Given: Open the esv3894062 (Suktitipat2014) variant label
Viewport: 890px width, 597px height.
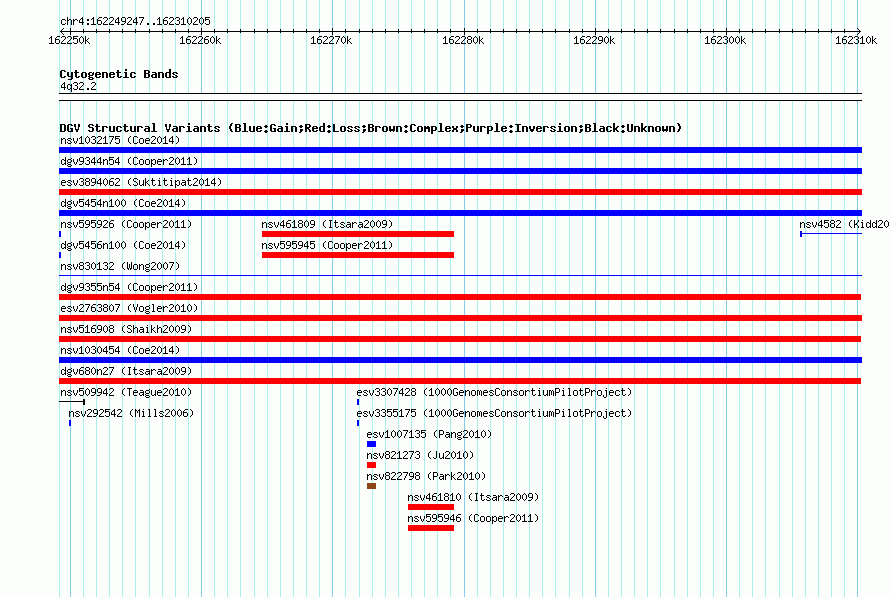Looking at the screenshot, I should (141, 182).
